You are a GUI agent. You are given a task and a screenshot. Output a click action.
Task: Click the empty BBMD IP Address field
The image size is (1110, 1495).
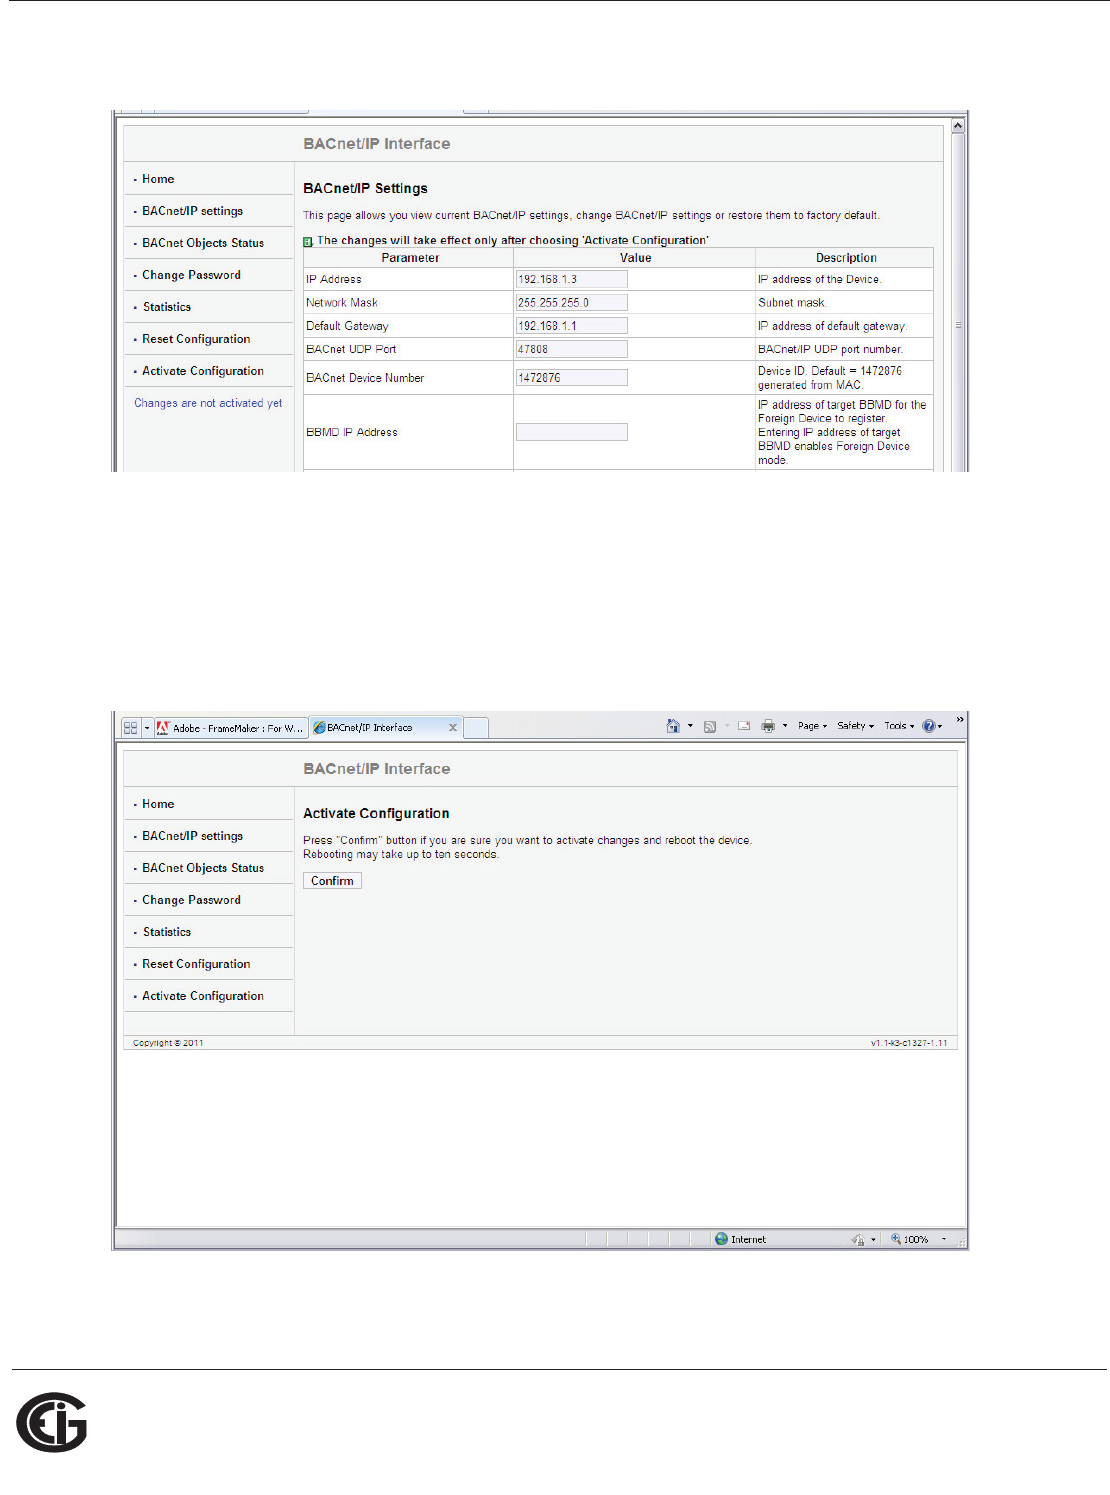click(x=572, y=432)
